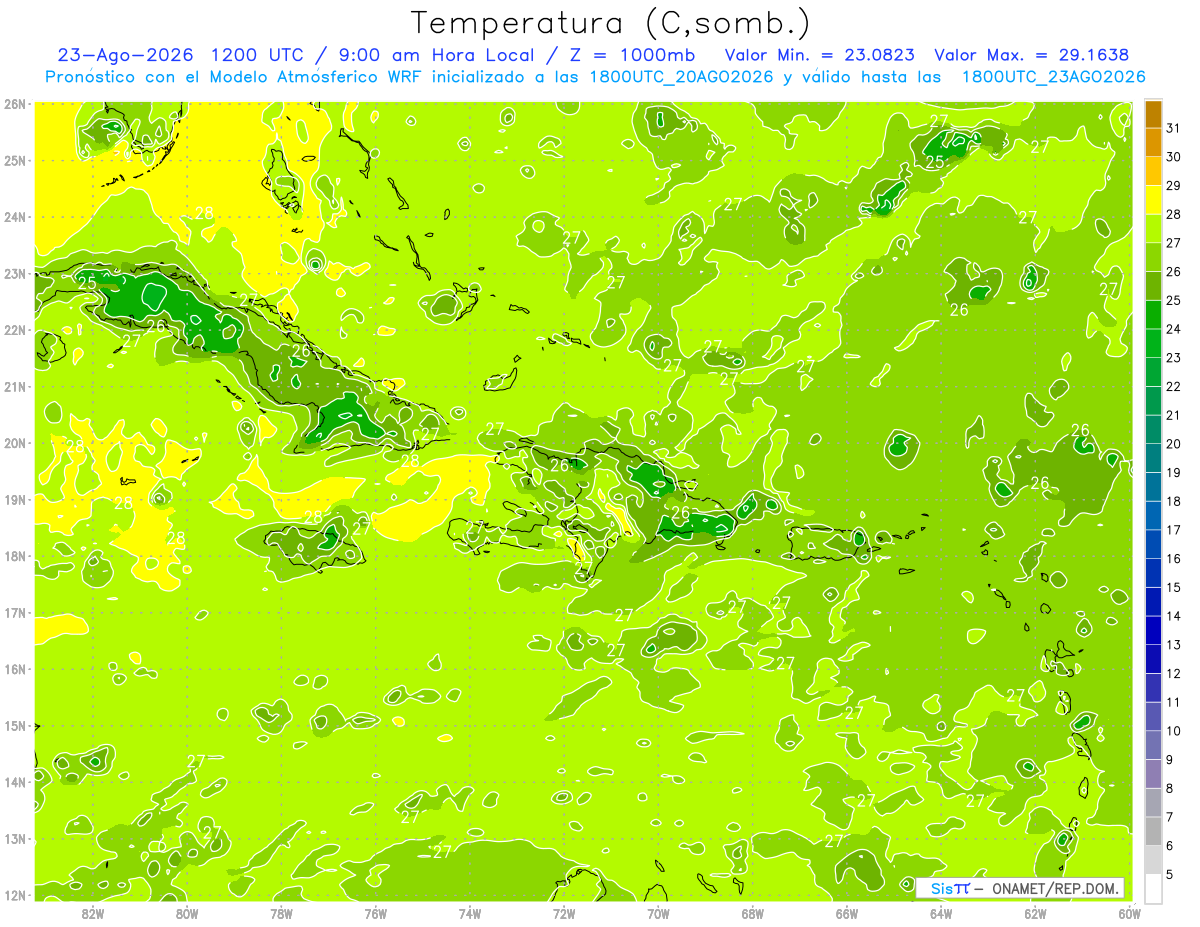Click the longitude axis label 72W
Screen dimensions: 1200x927
564,913
